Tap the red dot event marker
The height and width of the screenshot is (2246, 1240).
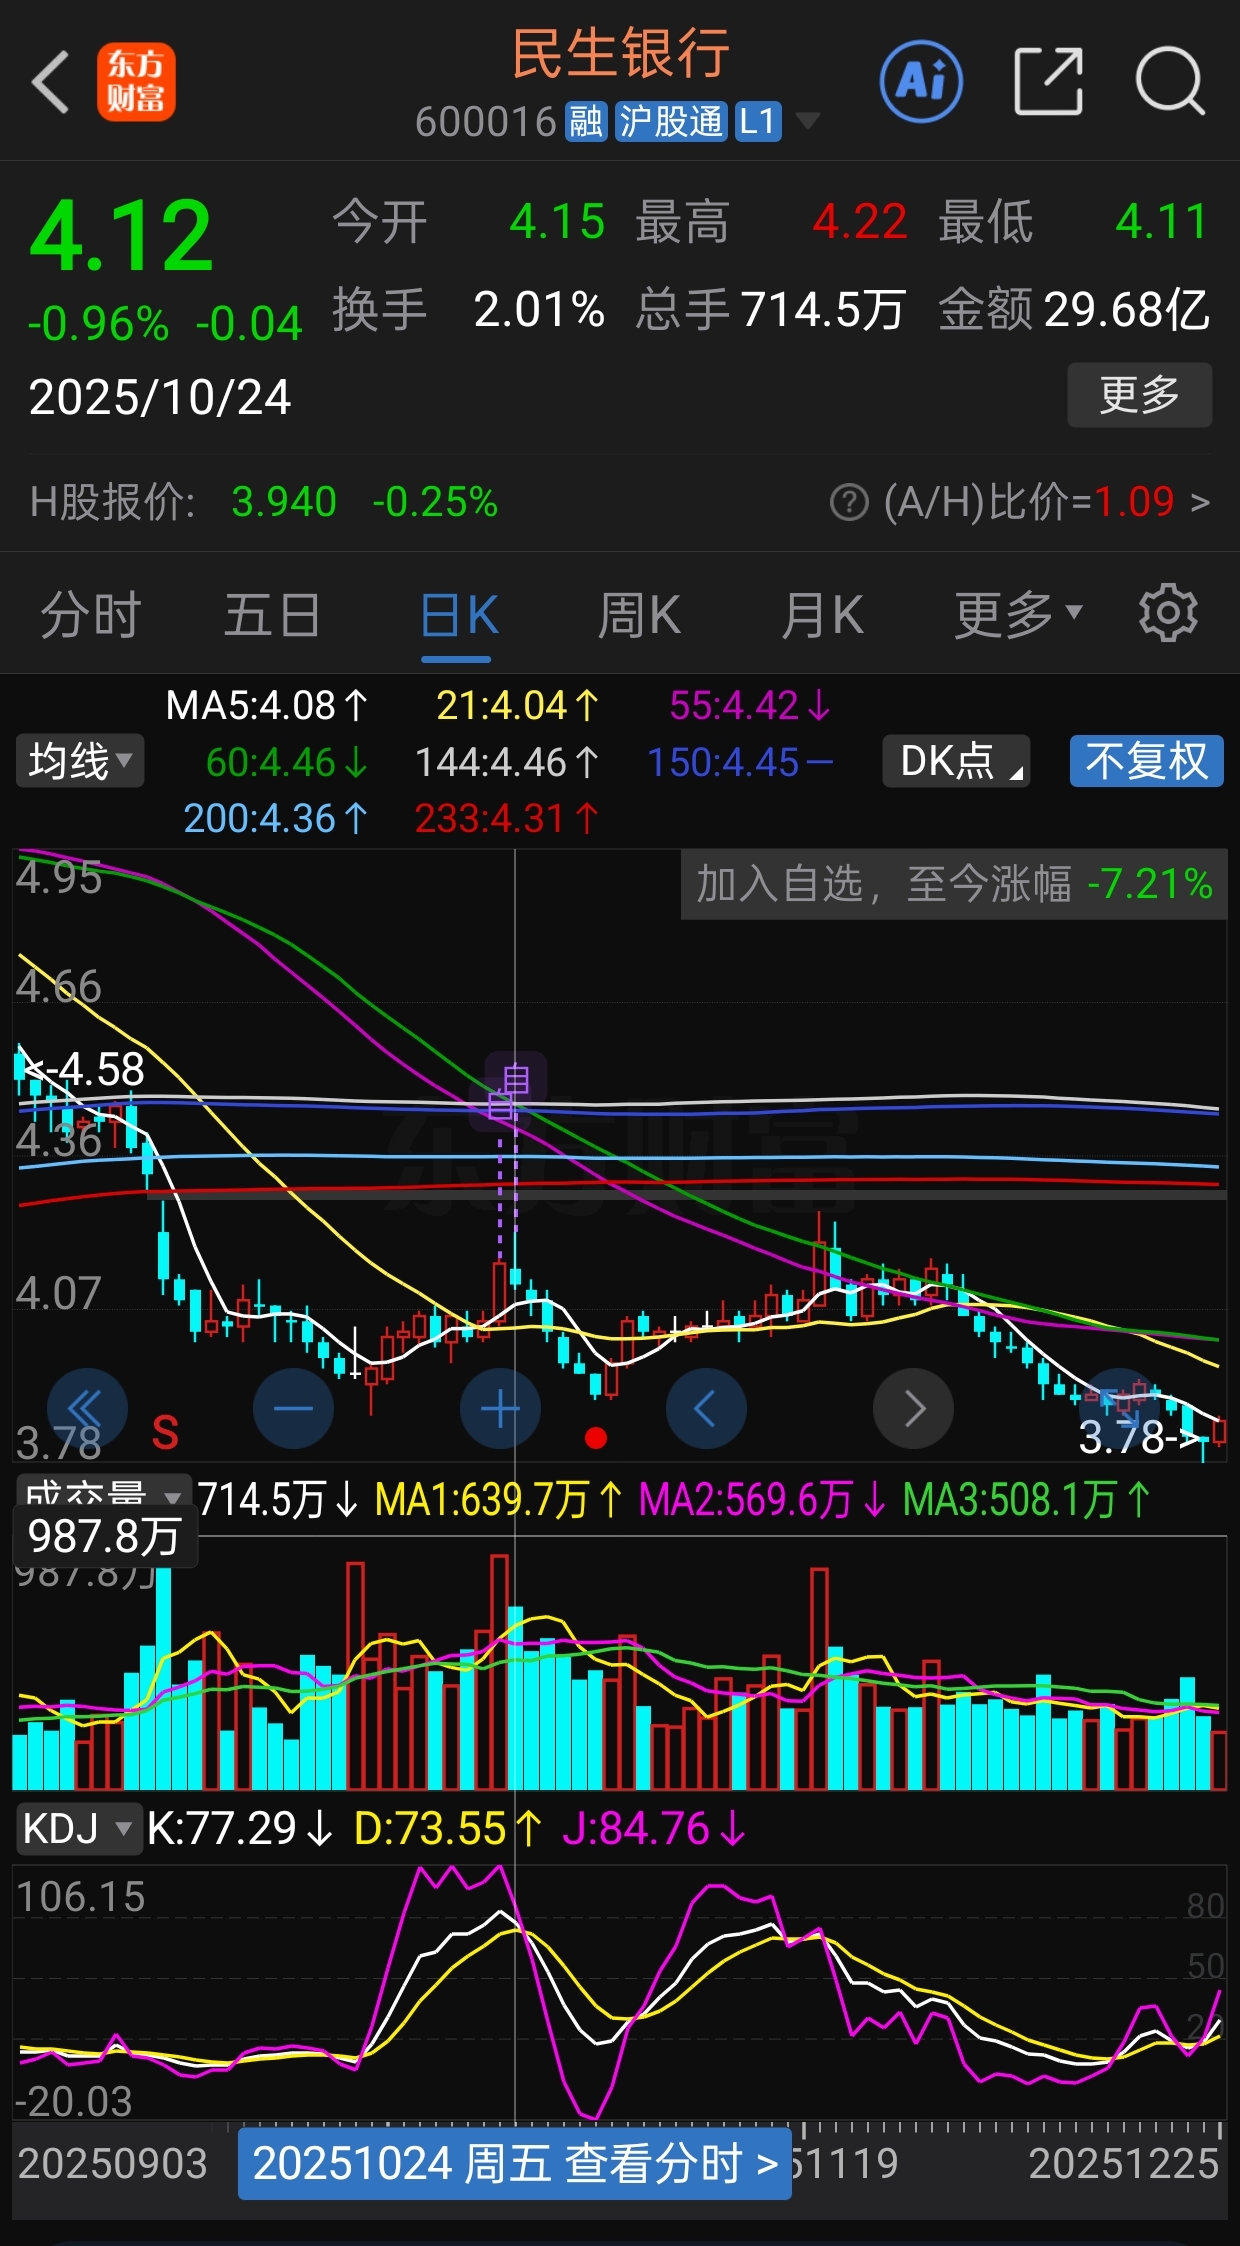(596, 1438)
